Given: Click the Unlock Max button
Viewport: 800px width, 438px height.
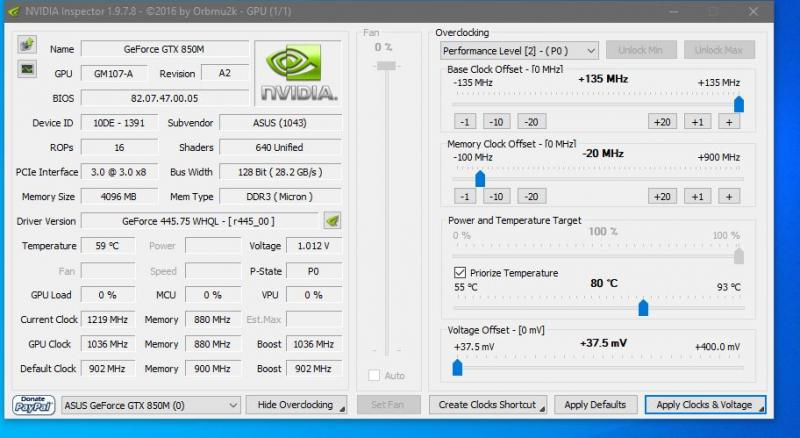Looking at the screenshot, I should pyautogui.click(x=719, y=50).
